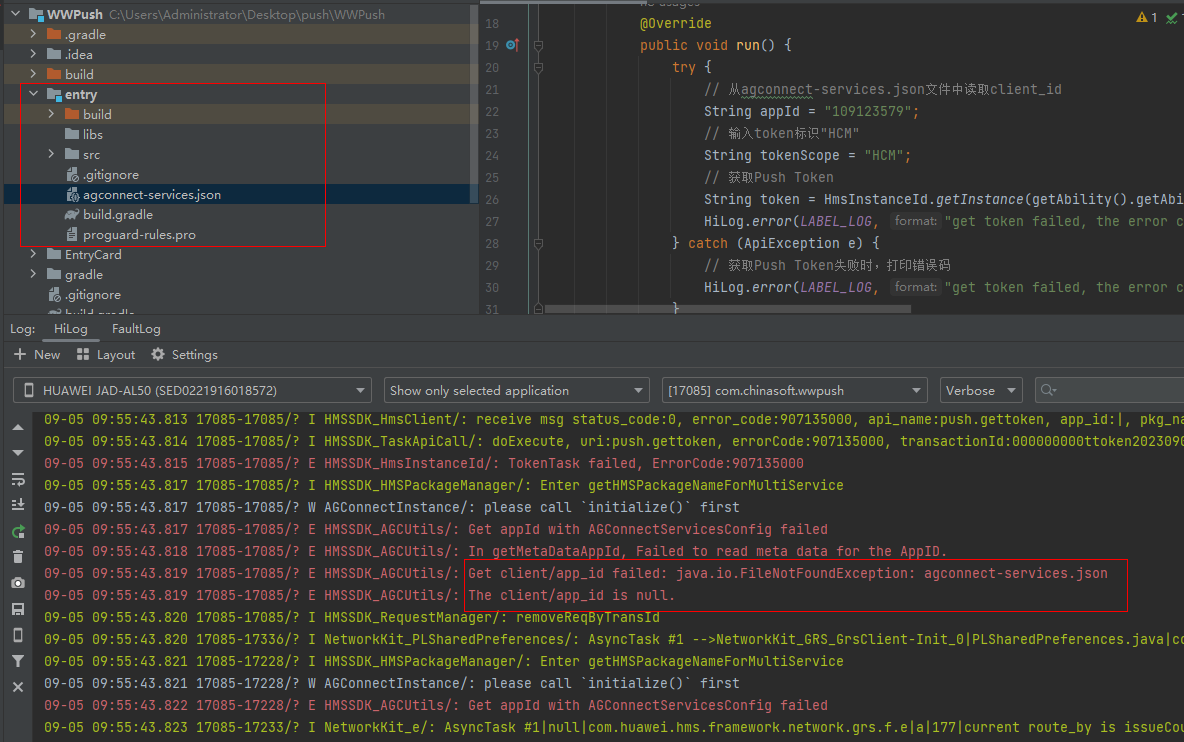This screenshot has width=1184, height=742.
Task: Click the warning indicator in the editor corner
Action: [1147, 17]
